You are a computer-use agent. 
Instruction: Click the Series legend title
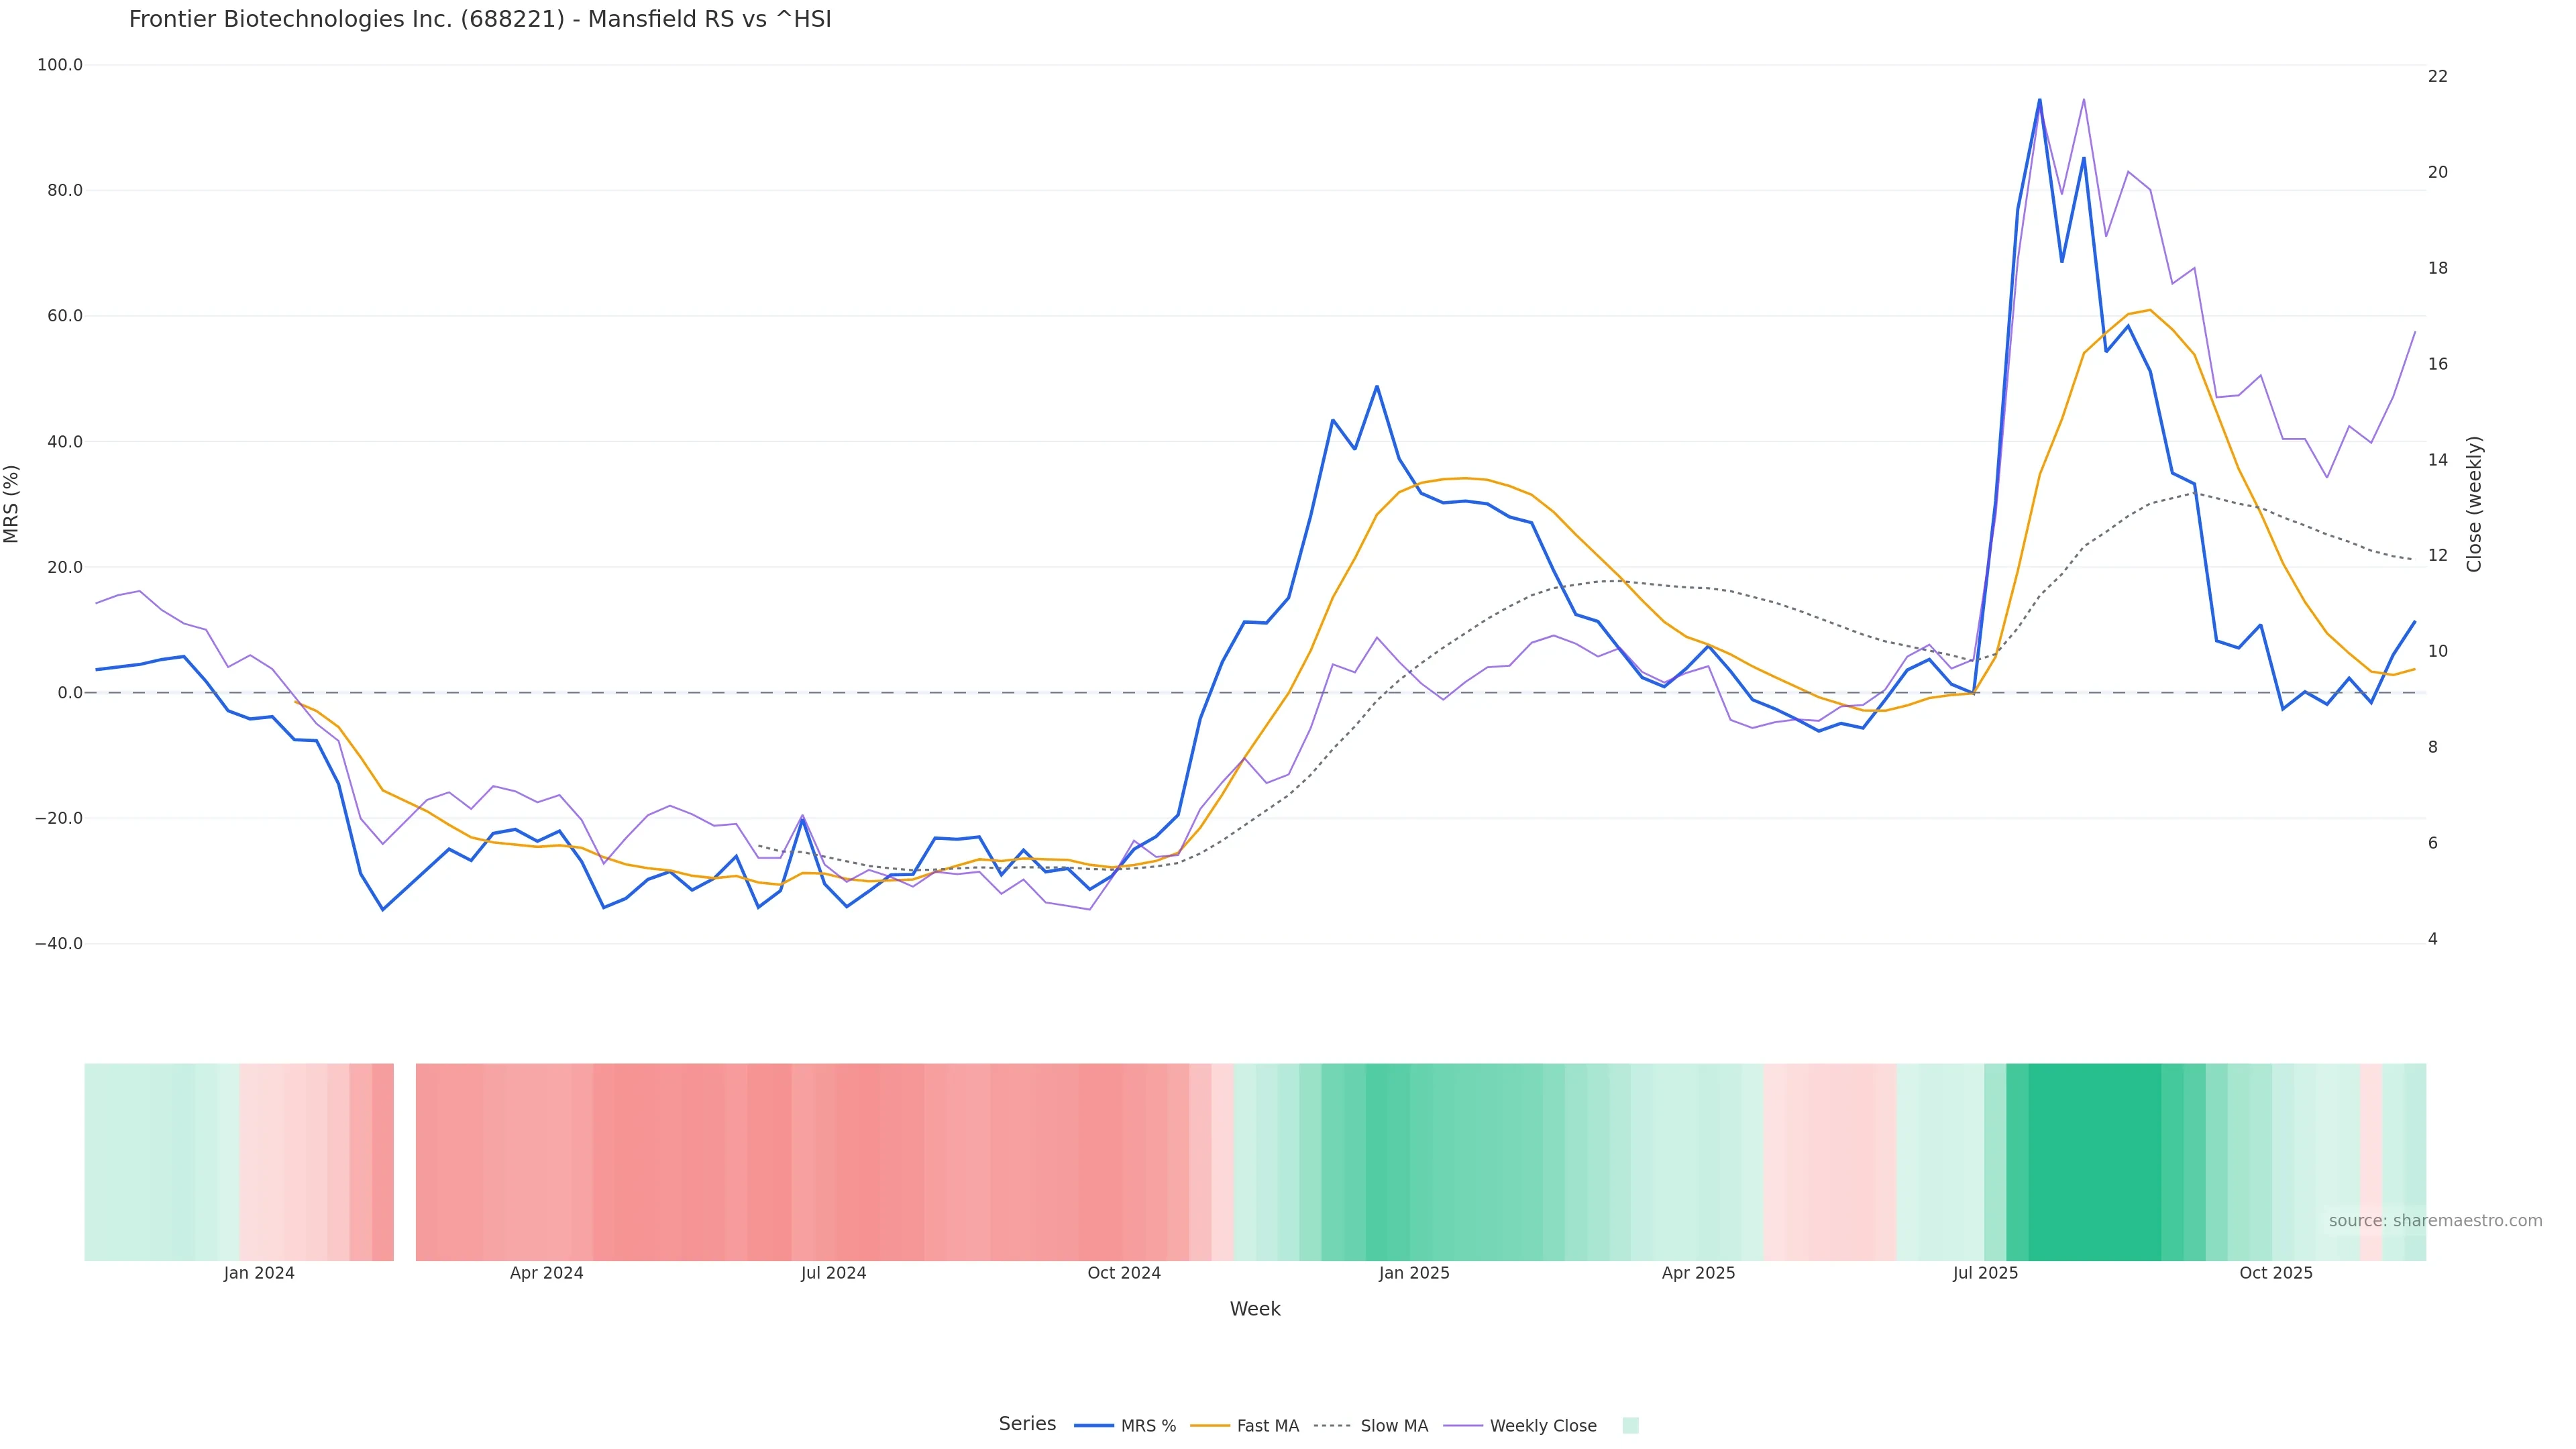tap(1027, 1424)
